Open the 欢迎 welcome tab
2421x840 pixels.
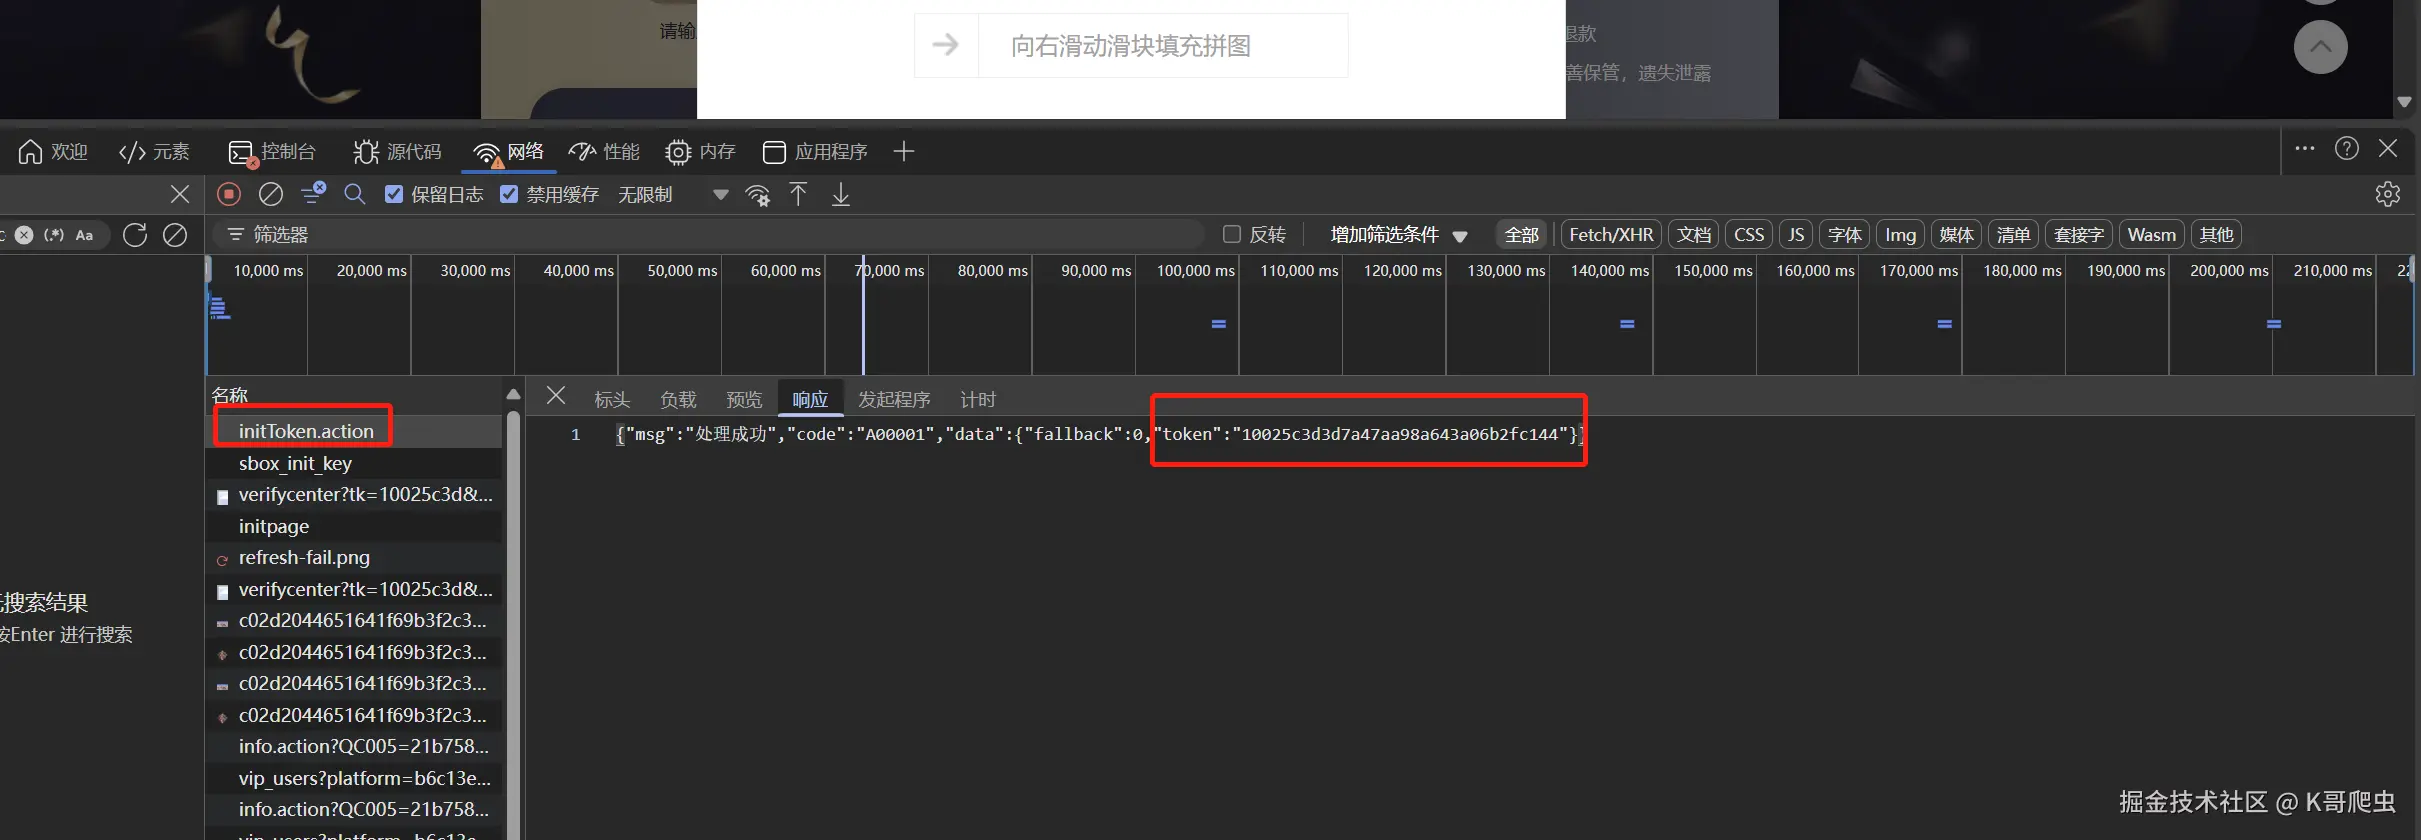click(53, 152)
